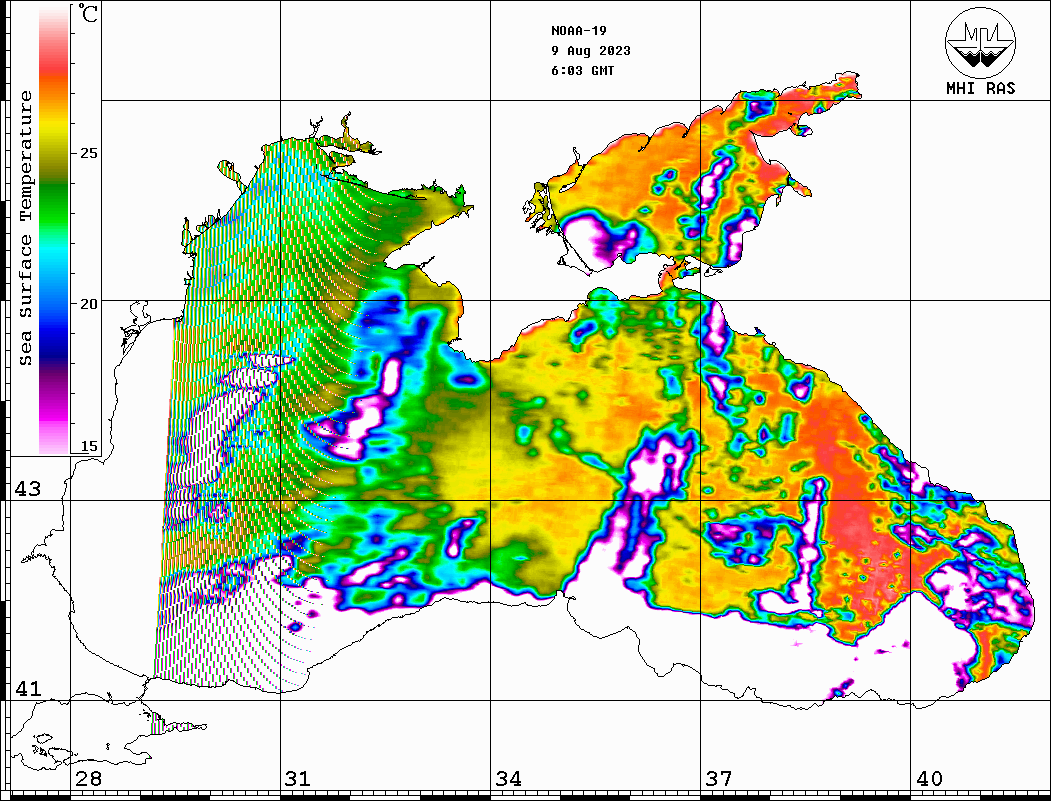
Task: Click longitude label '28'
Action: coord(88,778)
